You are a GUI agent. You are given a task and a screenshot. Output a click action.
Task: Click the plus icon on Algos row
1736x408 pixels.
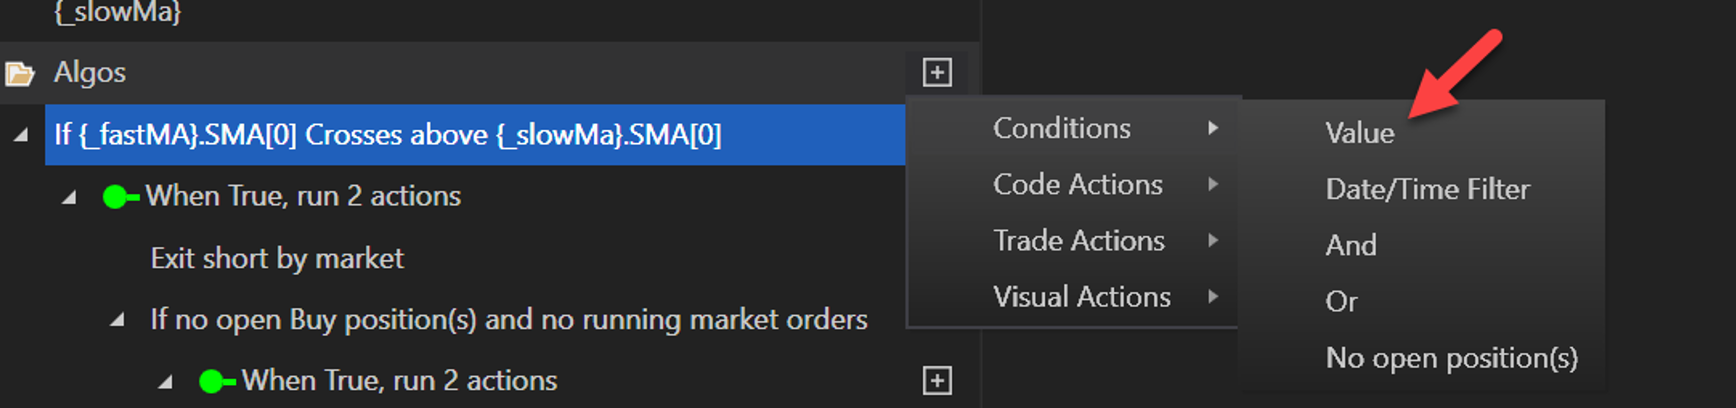937,72
